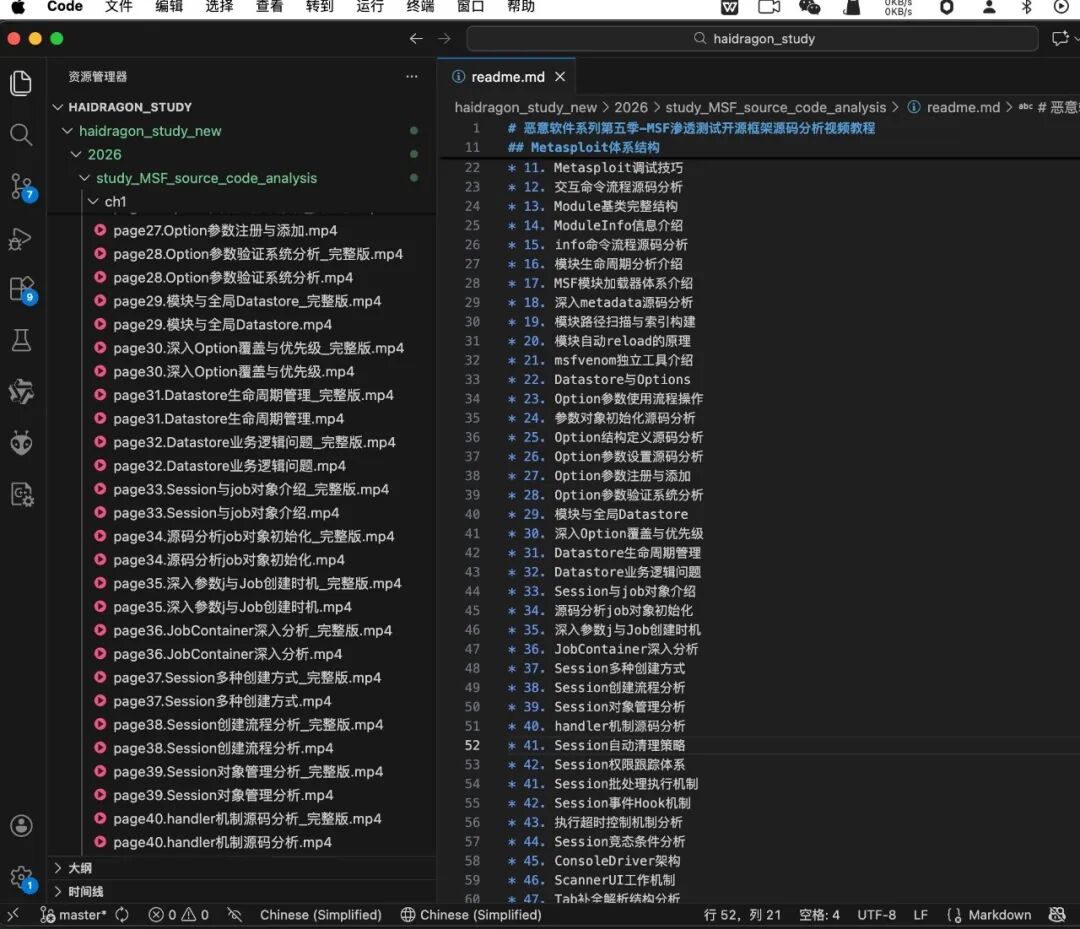Viewport: 1080px width, 929px height.
Task: Open the Manage gear icon
Action: [x=21, y=877]
